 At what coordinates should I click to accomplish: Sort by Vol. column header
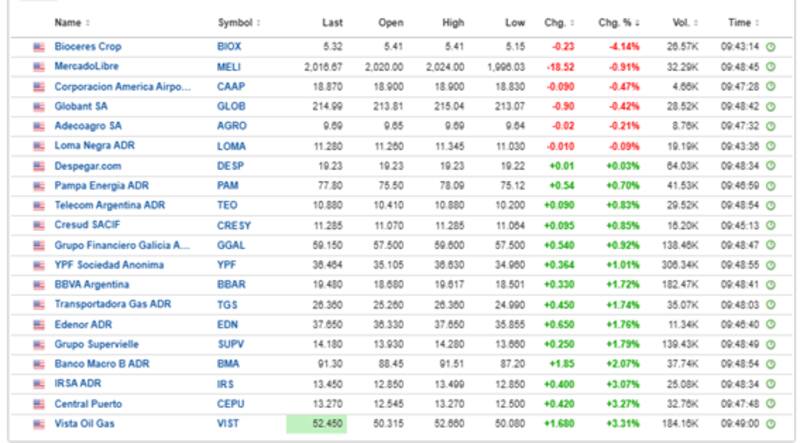(x=682, y=22)
